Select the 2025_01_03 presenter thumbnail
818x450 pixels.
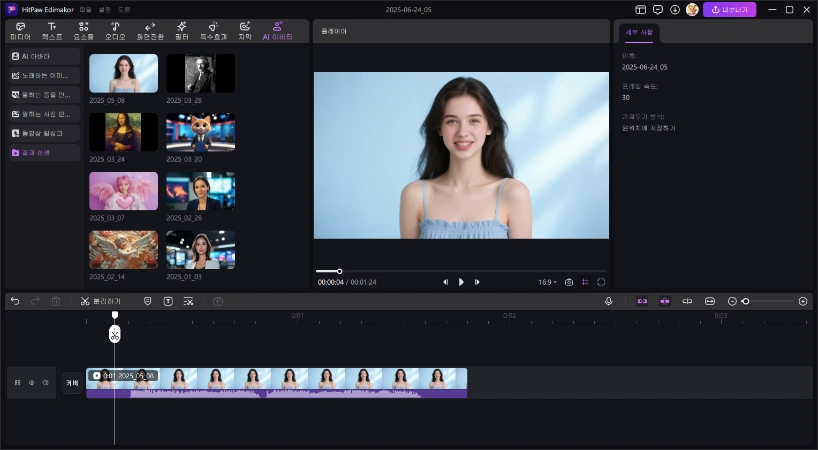pyautogui.click(x=201, y=250)
